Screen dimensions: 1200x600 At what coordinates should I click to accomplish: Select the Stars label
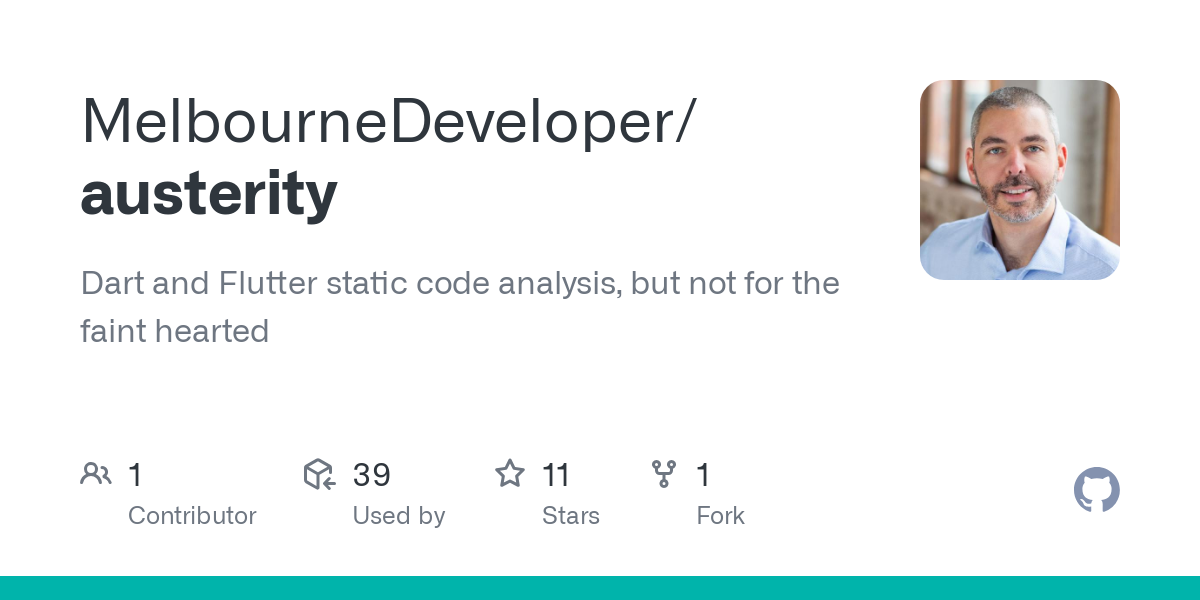(570, 516)
